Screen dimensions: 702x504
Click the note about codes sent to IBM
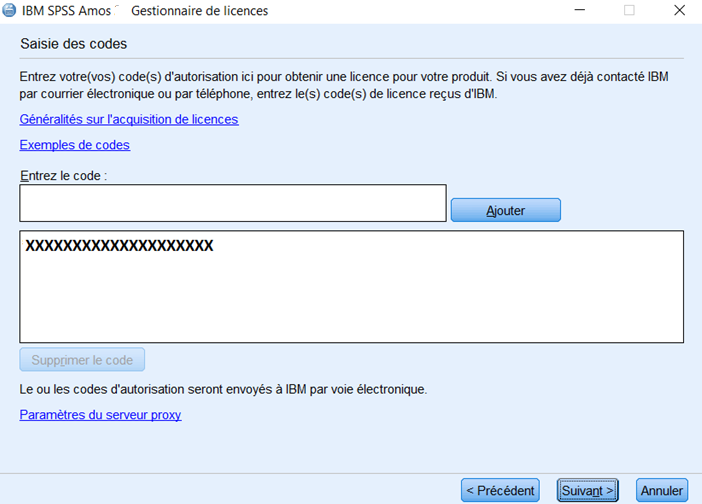[224, 388]
